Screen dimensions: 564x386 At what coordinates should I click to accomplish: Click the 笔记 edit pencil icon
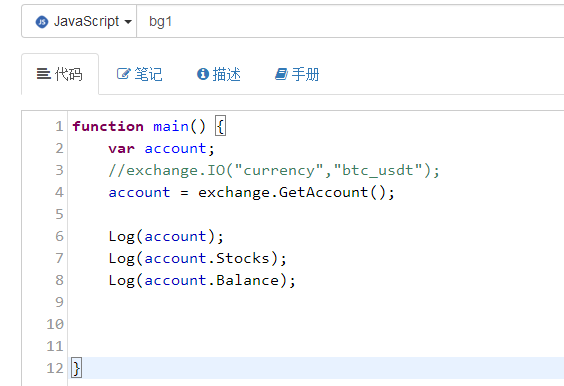123,74
